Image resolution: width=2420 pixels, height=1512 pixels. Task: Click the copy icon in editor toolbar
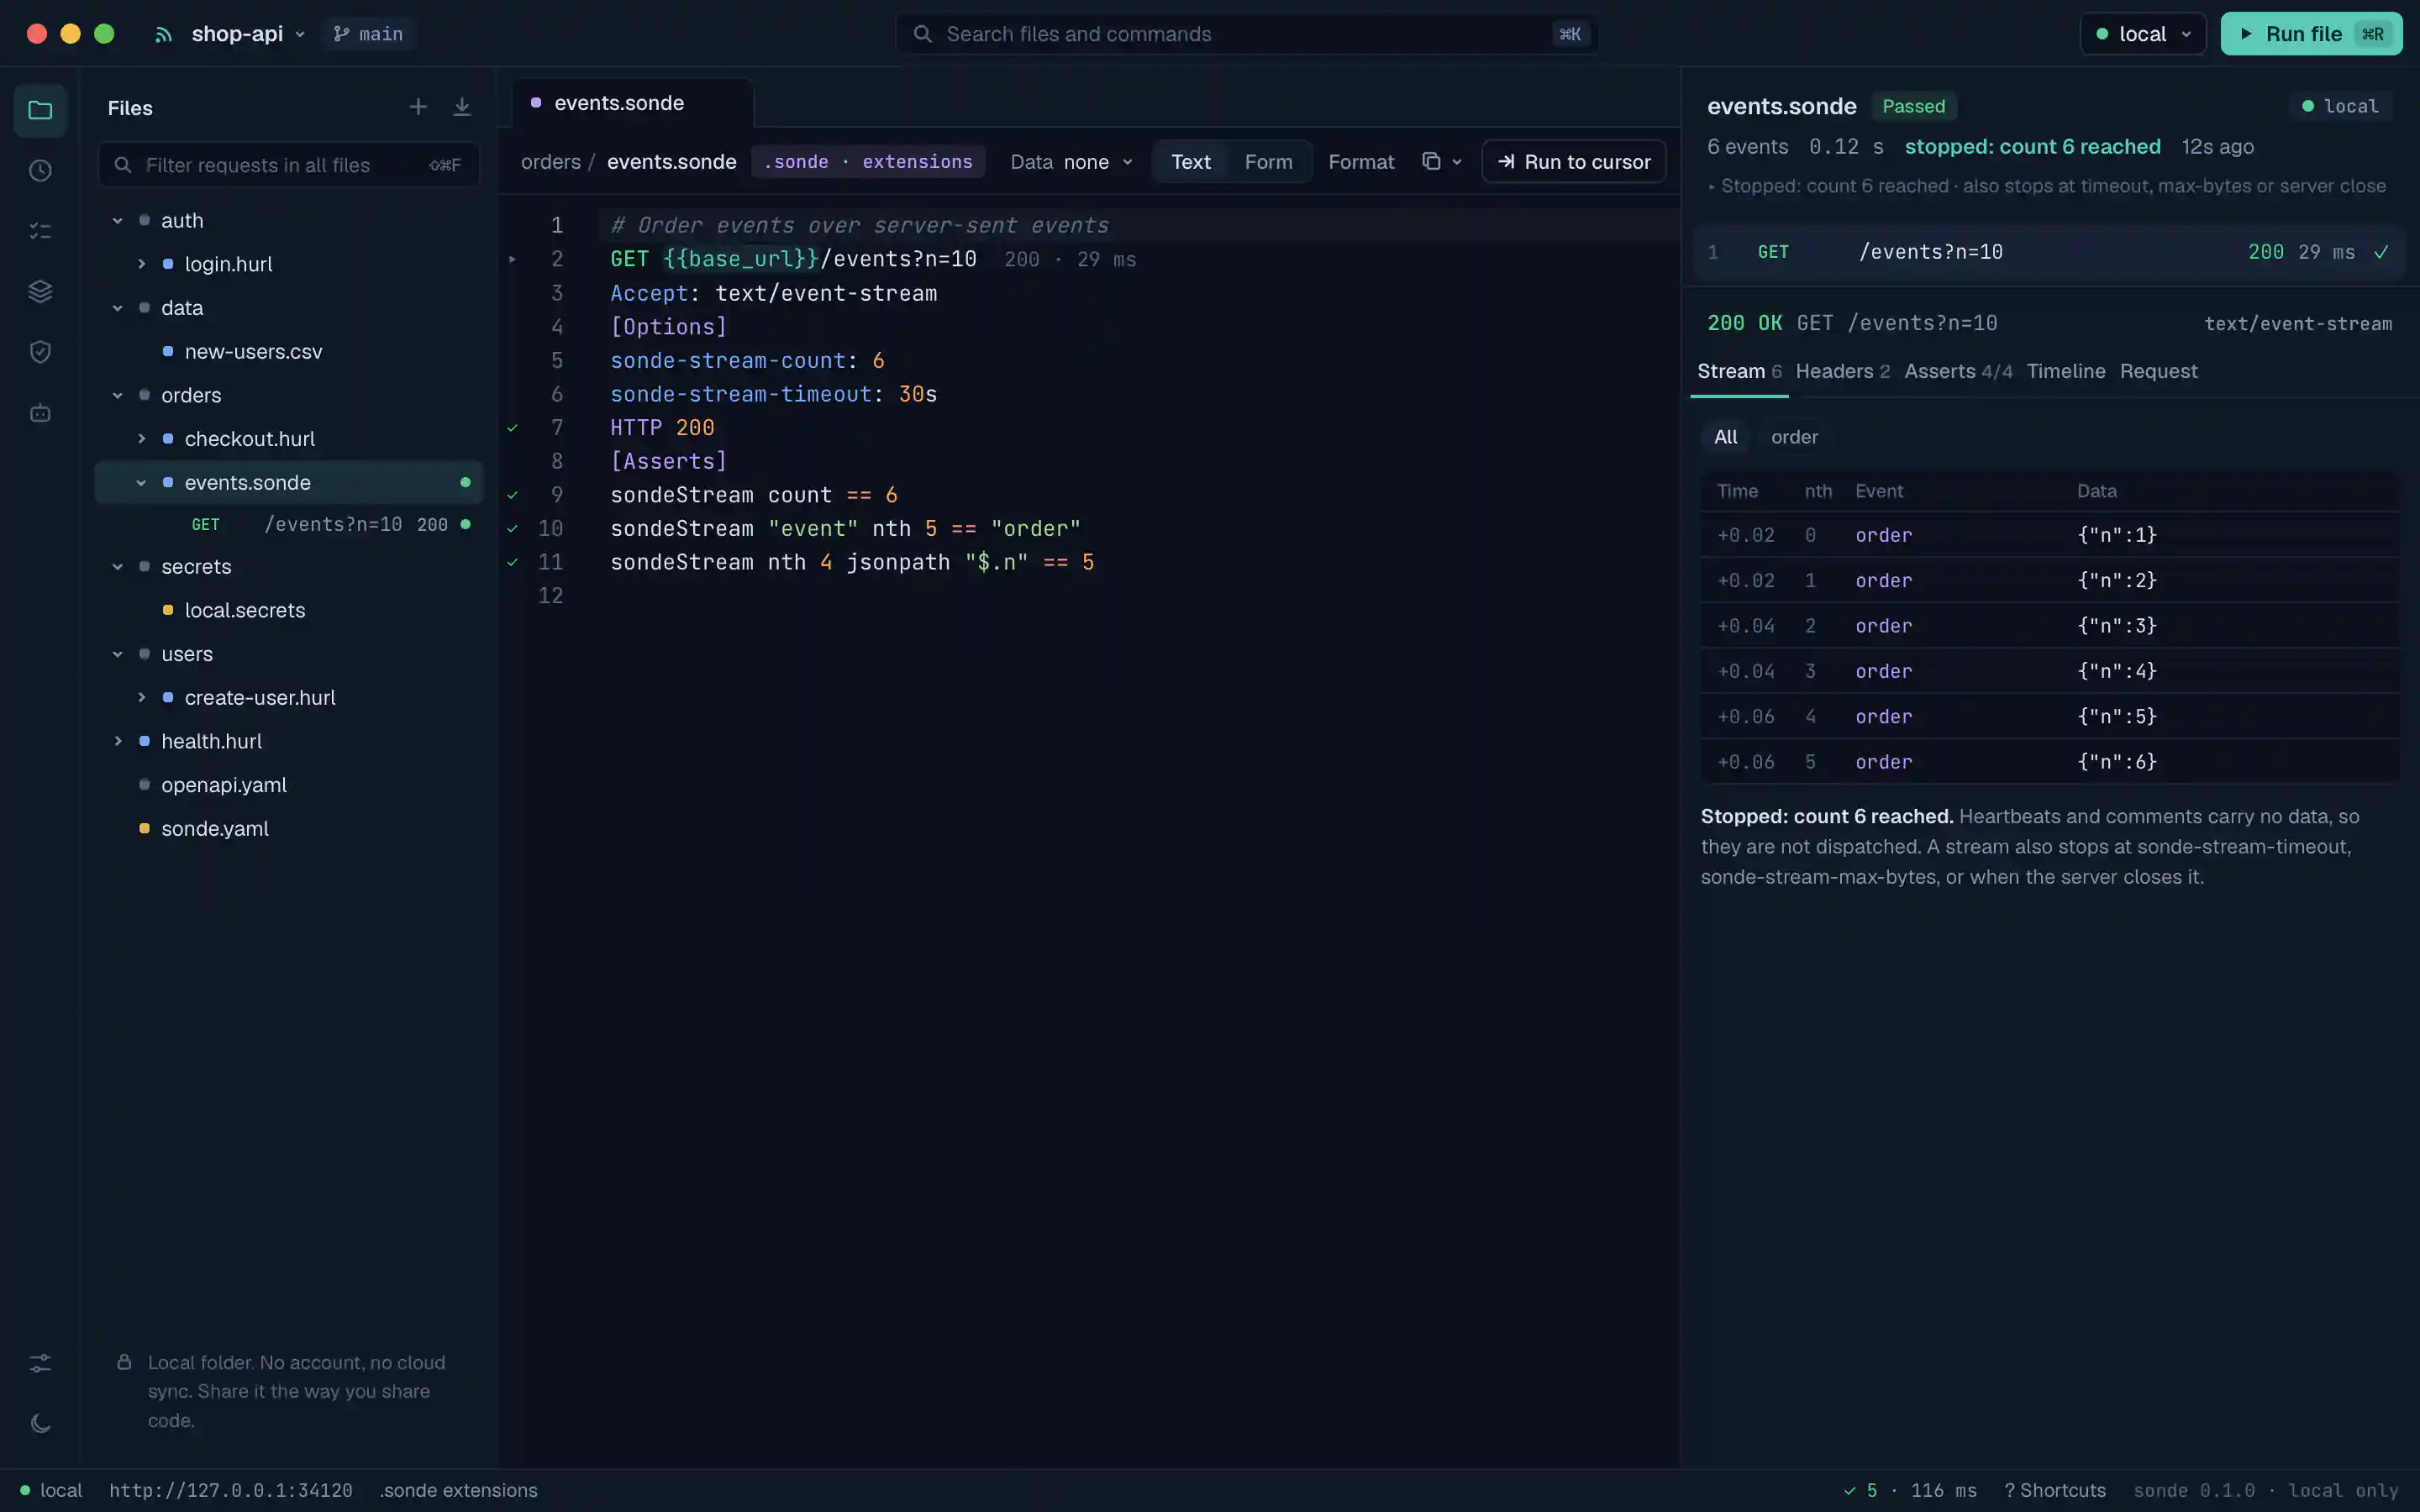click(x=1431, y=161)
